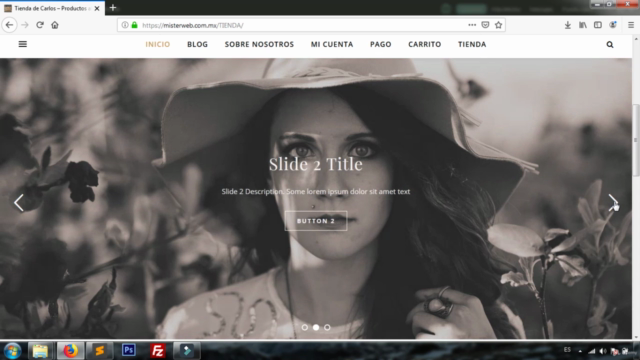Viewport: 640px width, 360px height.
Task: Select the first slider dot
Action: click(x=304, y=327)
